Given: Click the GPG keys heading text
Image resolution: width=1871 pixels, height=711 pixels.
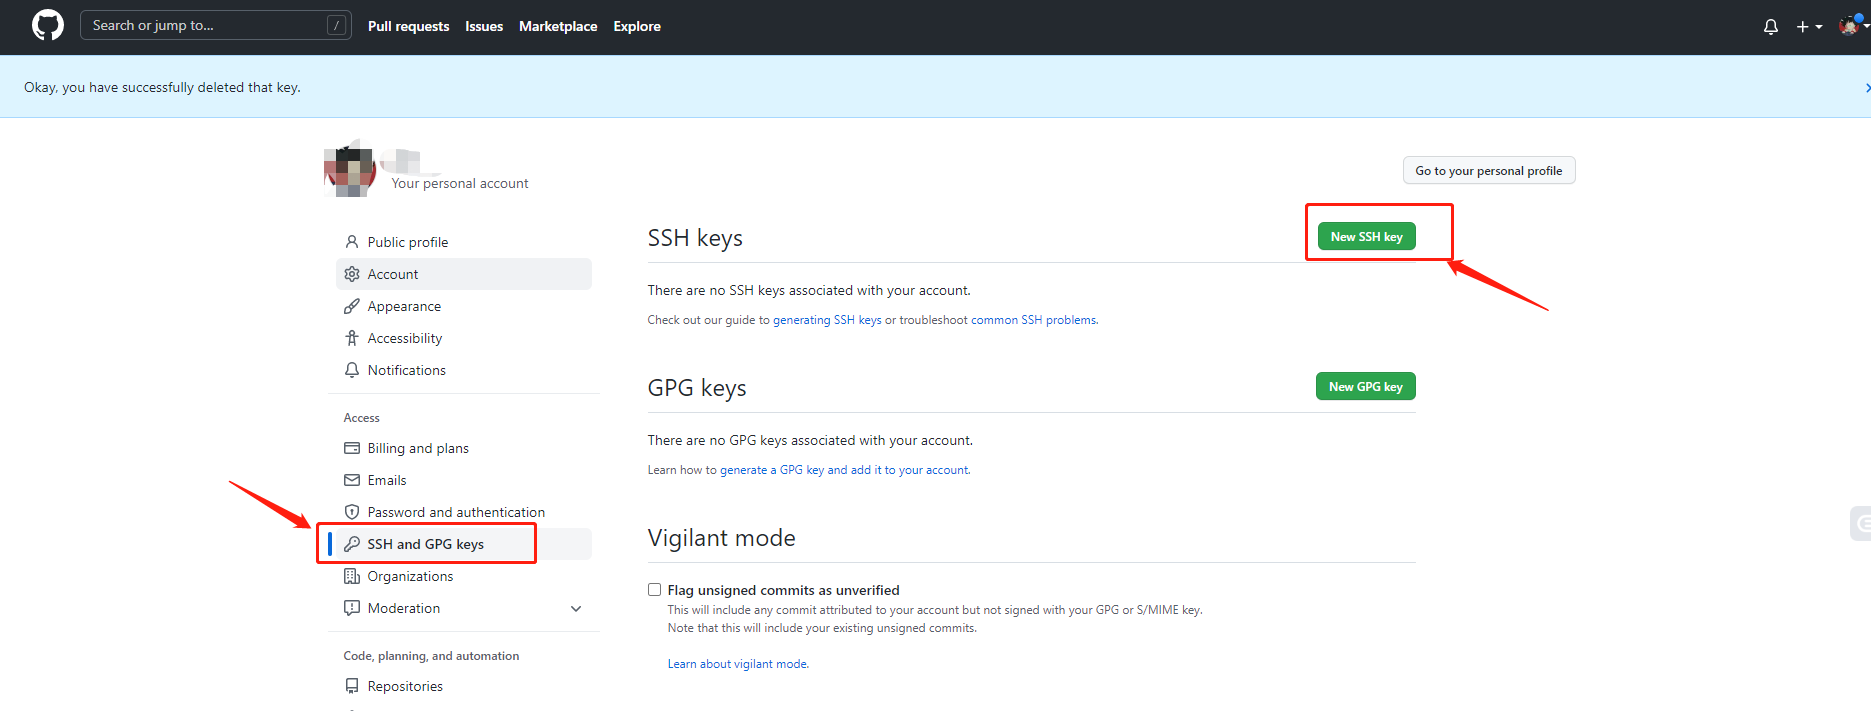Looking at the screenshot, I should (x=697, y=388).
